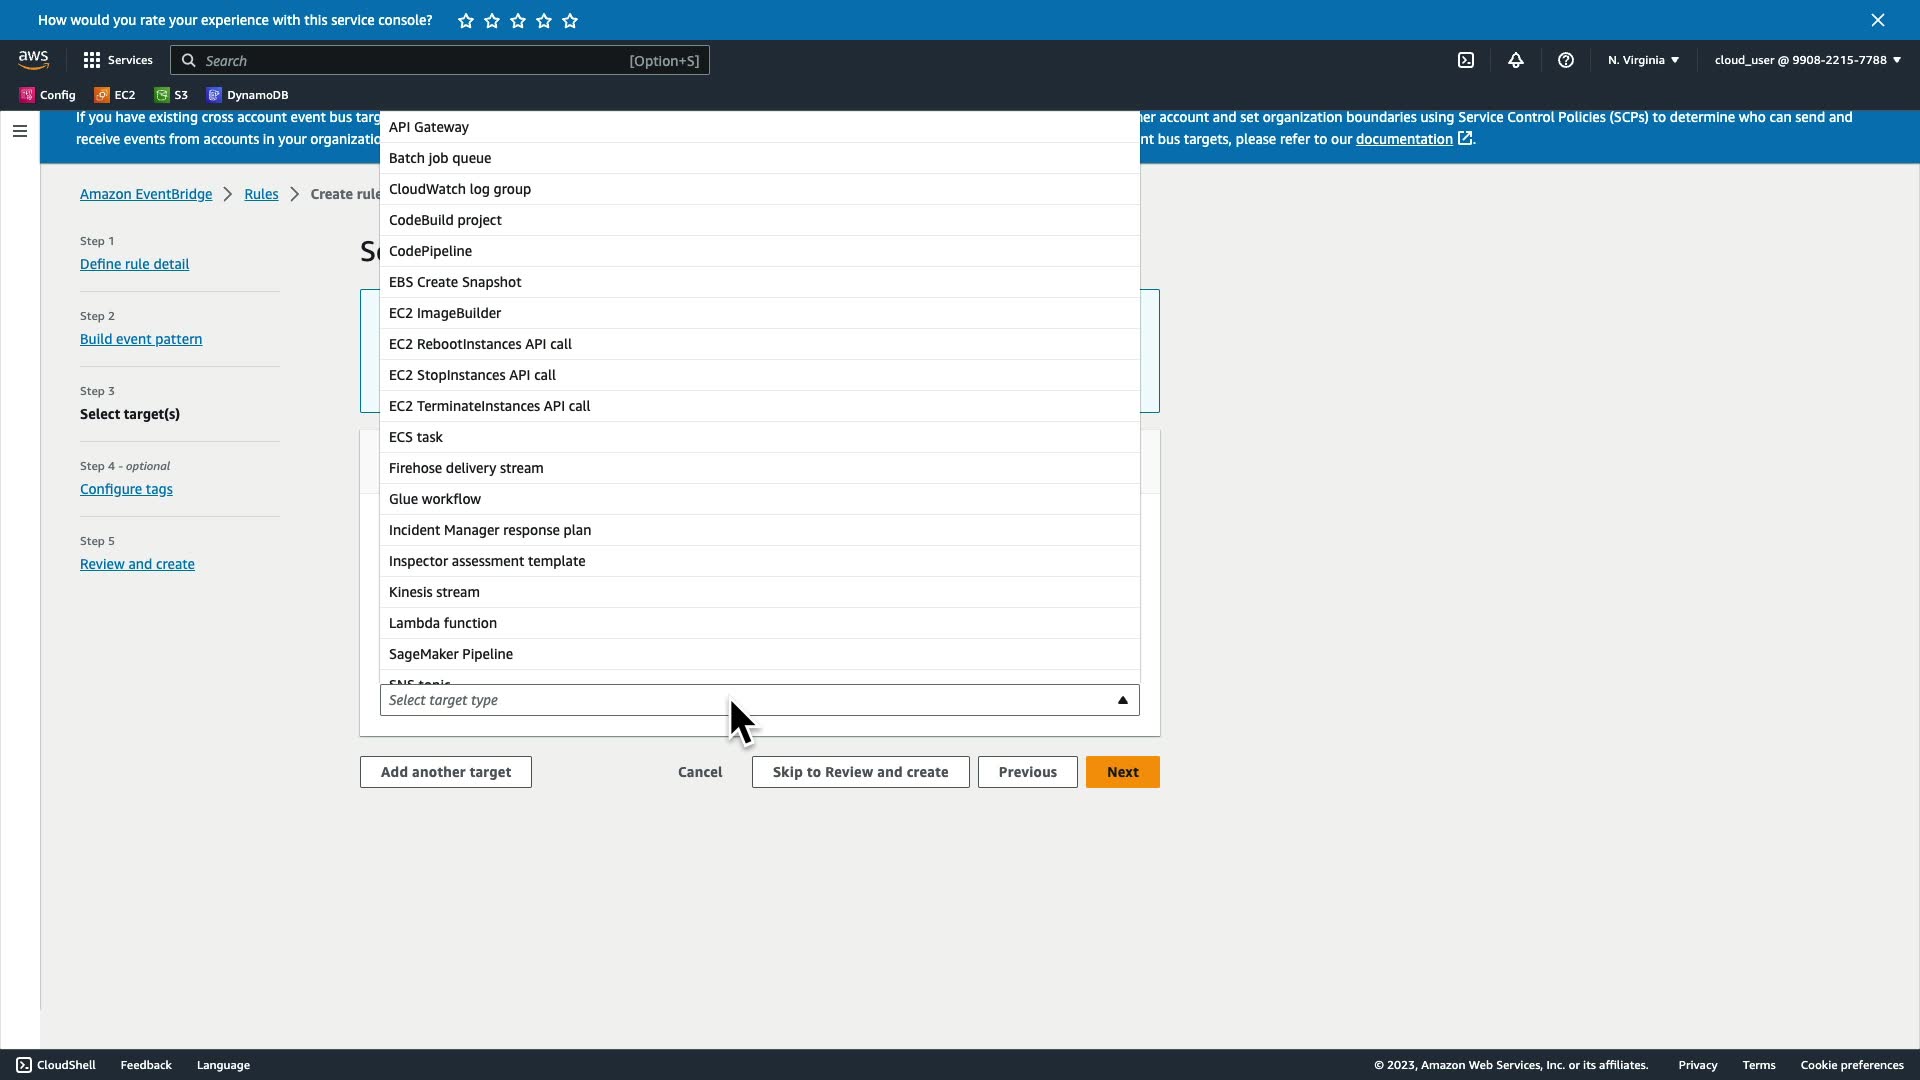Select EC2 StopInstances API call option
1920x1080 pixels.
(472, 375)
